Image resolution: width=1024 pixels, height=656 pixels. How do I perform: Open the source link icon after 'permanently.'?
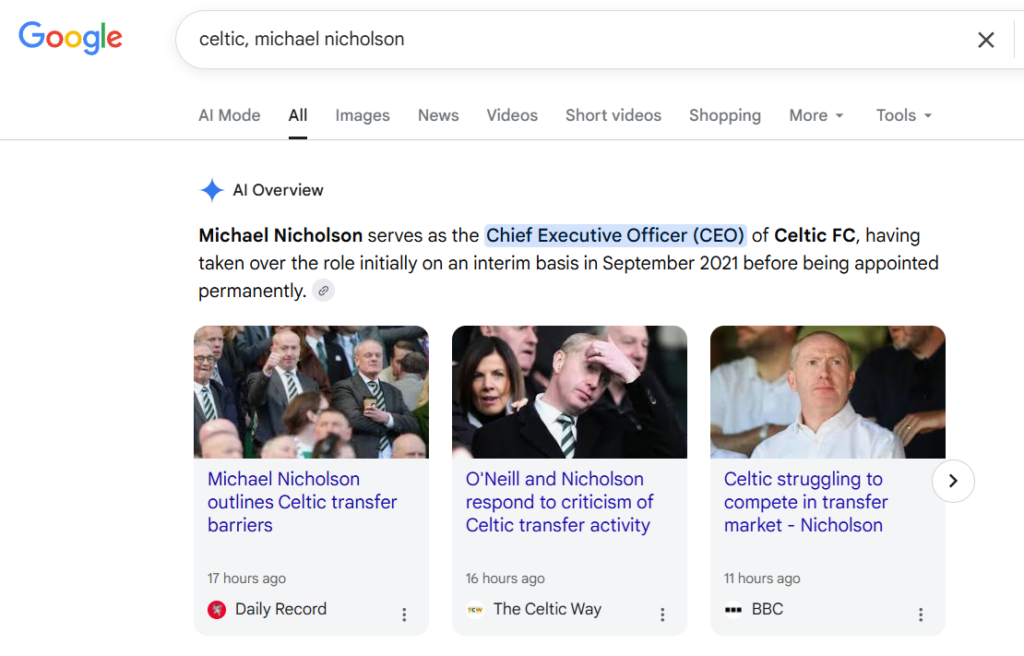[323, 290]
